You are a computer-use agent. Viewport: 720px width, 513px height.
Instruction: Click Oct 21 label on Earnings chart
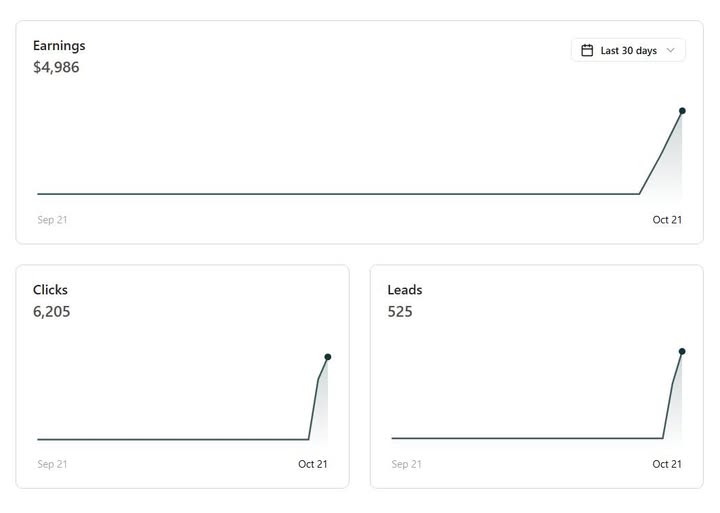(x=667, y=220)
